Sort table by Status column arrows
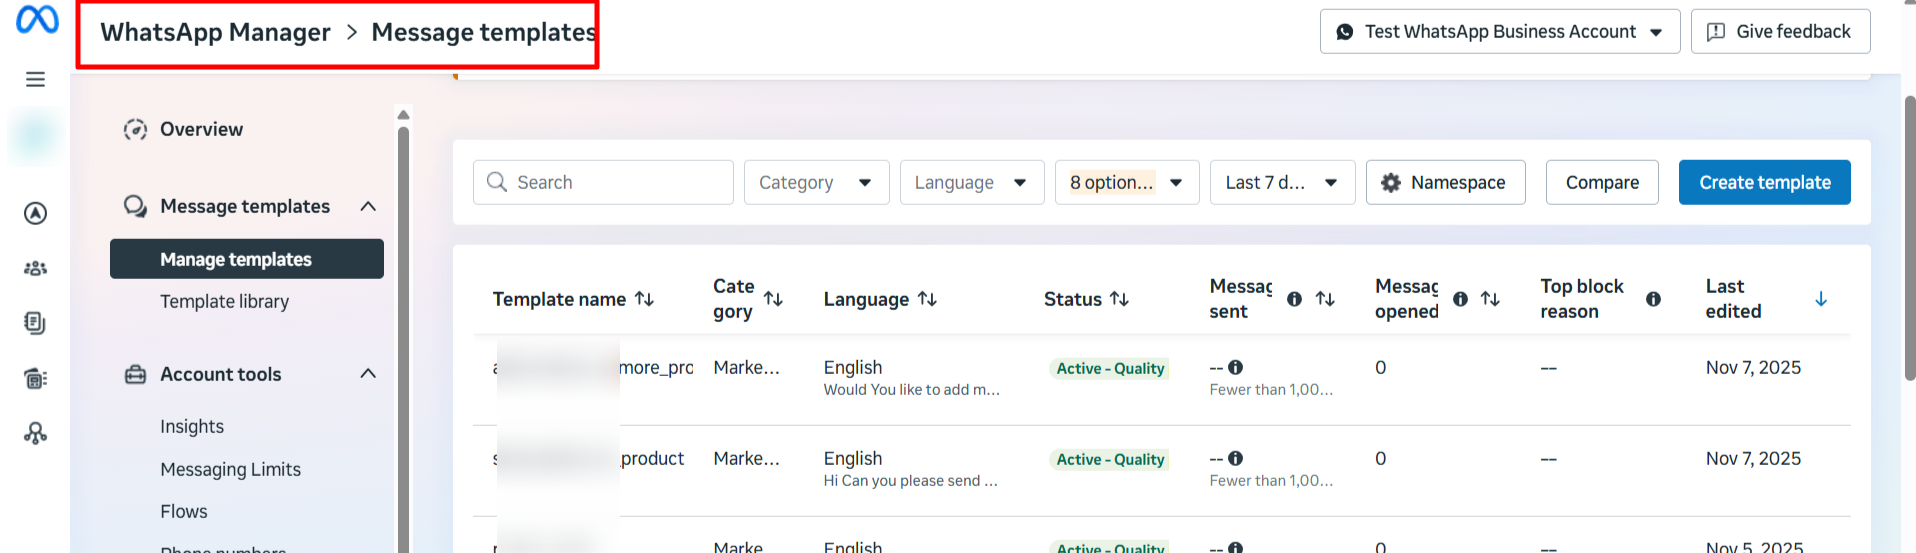This screenshot has width=1916, height=553. coord(1119,299)
